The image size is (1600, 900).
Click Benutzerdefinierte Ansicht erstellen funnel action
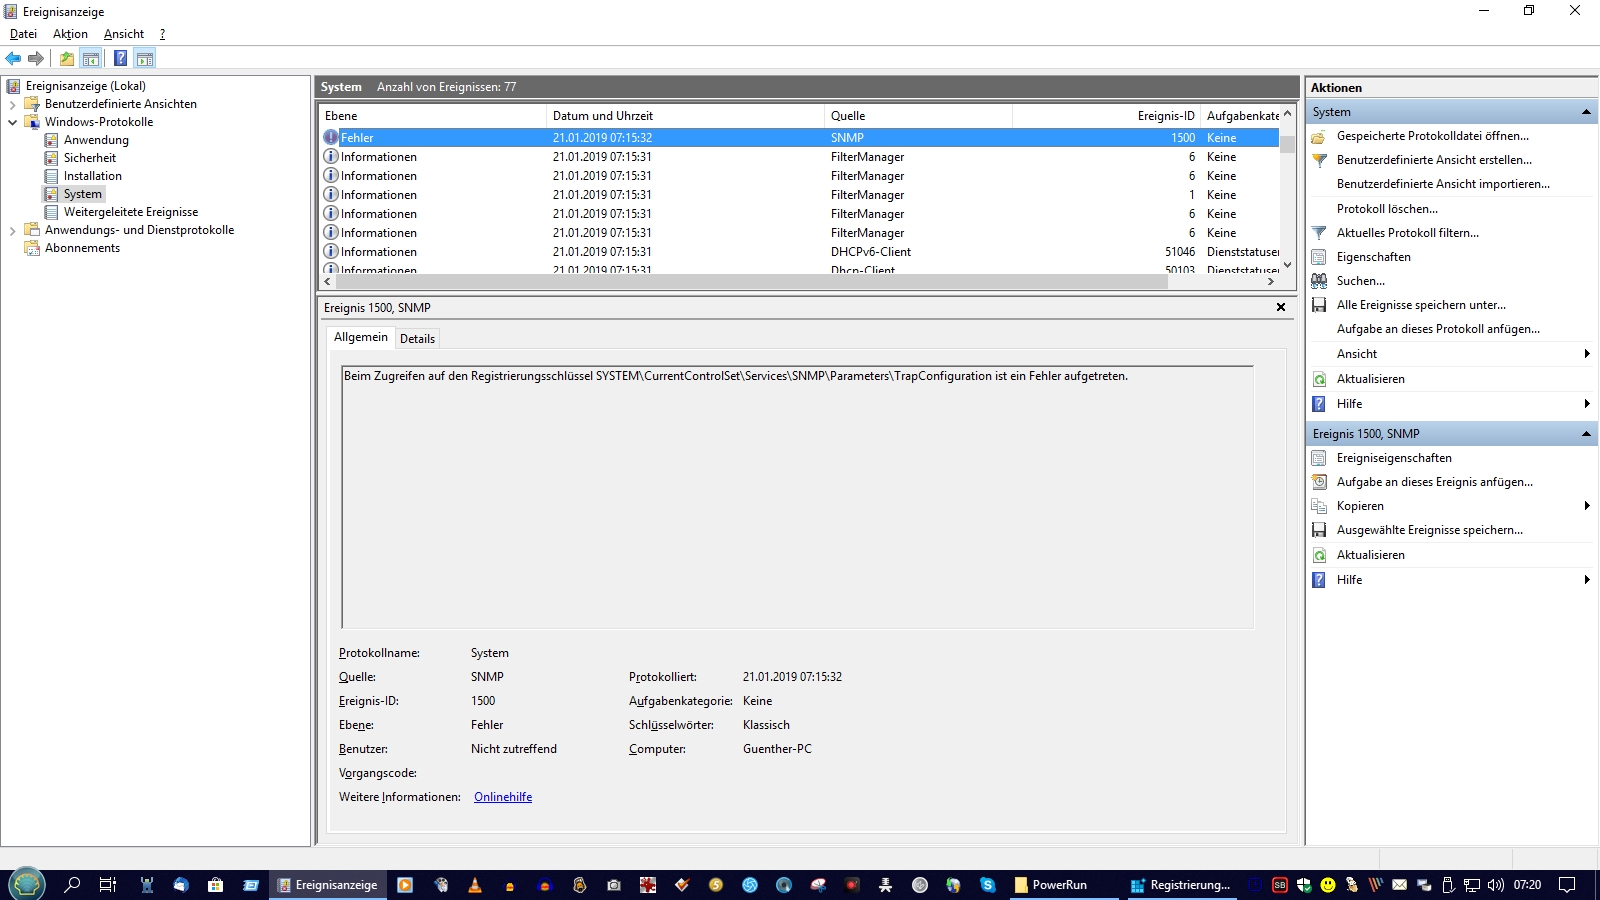click(x=1434, y=160)
